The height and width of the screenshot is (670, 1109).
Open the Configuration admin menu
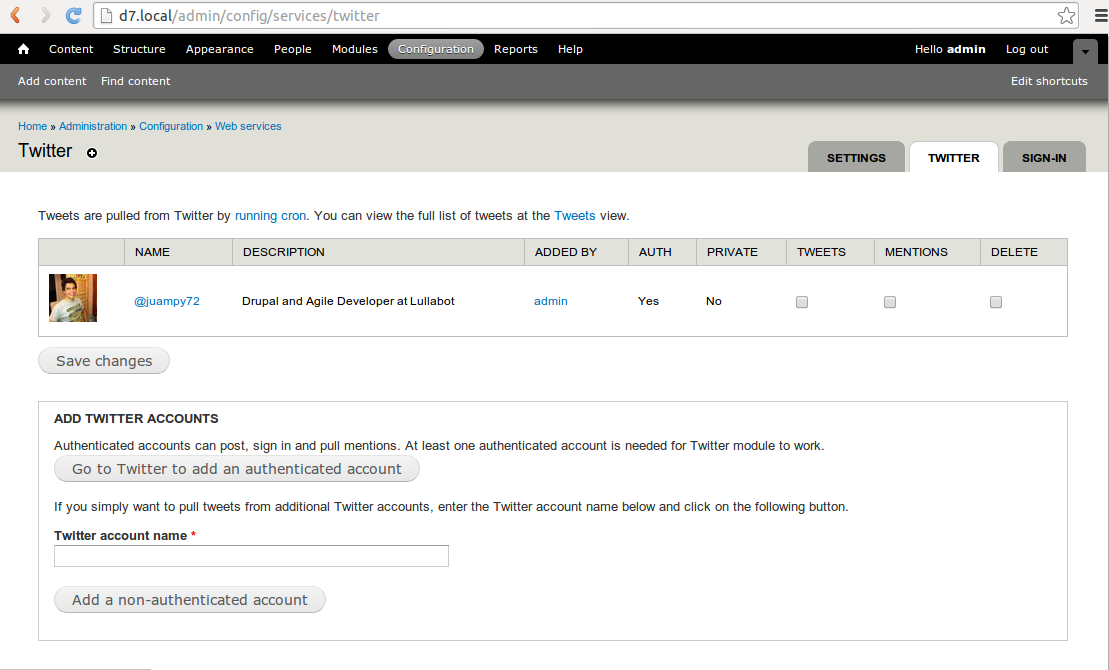pyautogui.click(x=436, y=49)
